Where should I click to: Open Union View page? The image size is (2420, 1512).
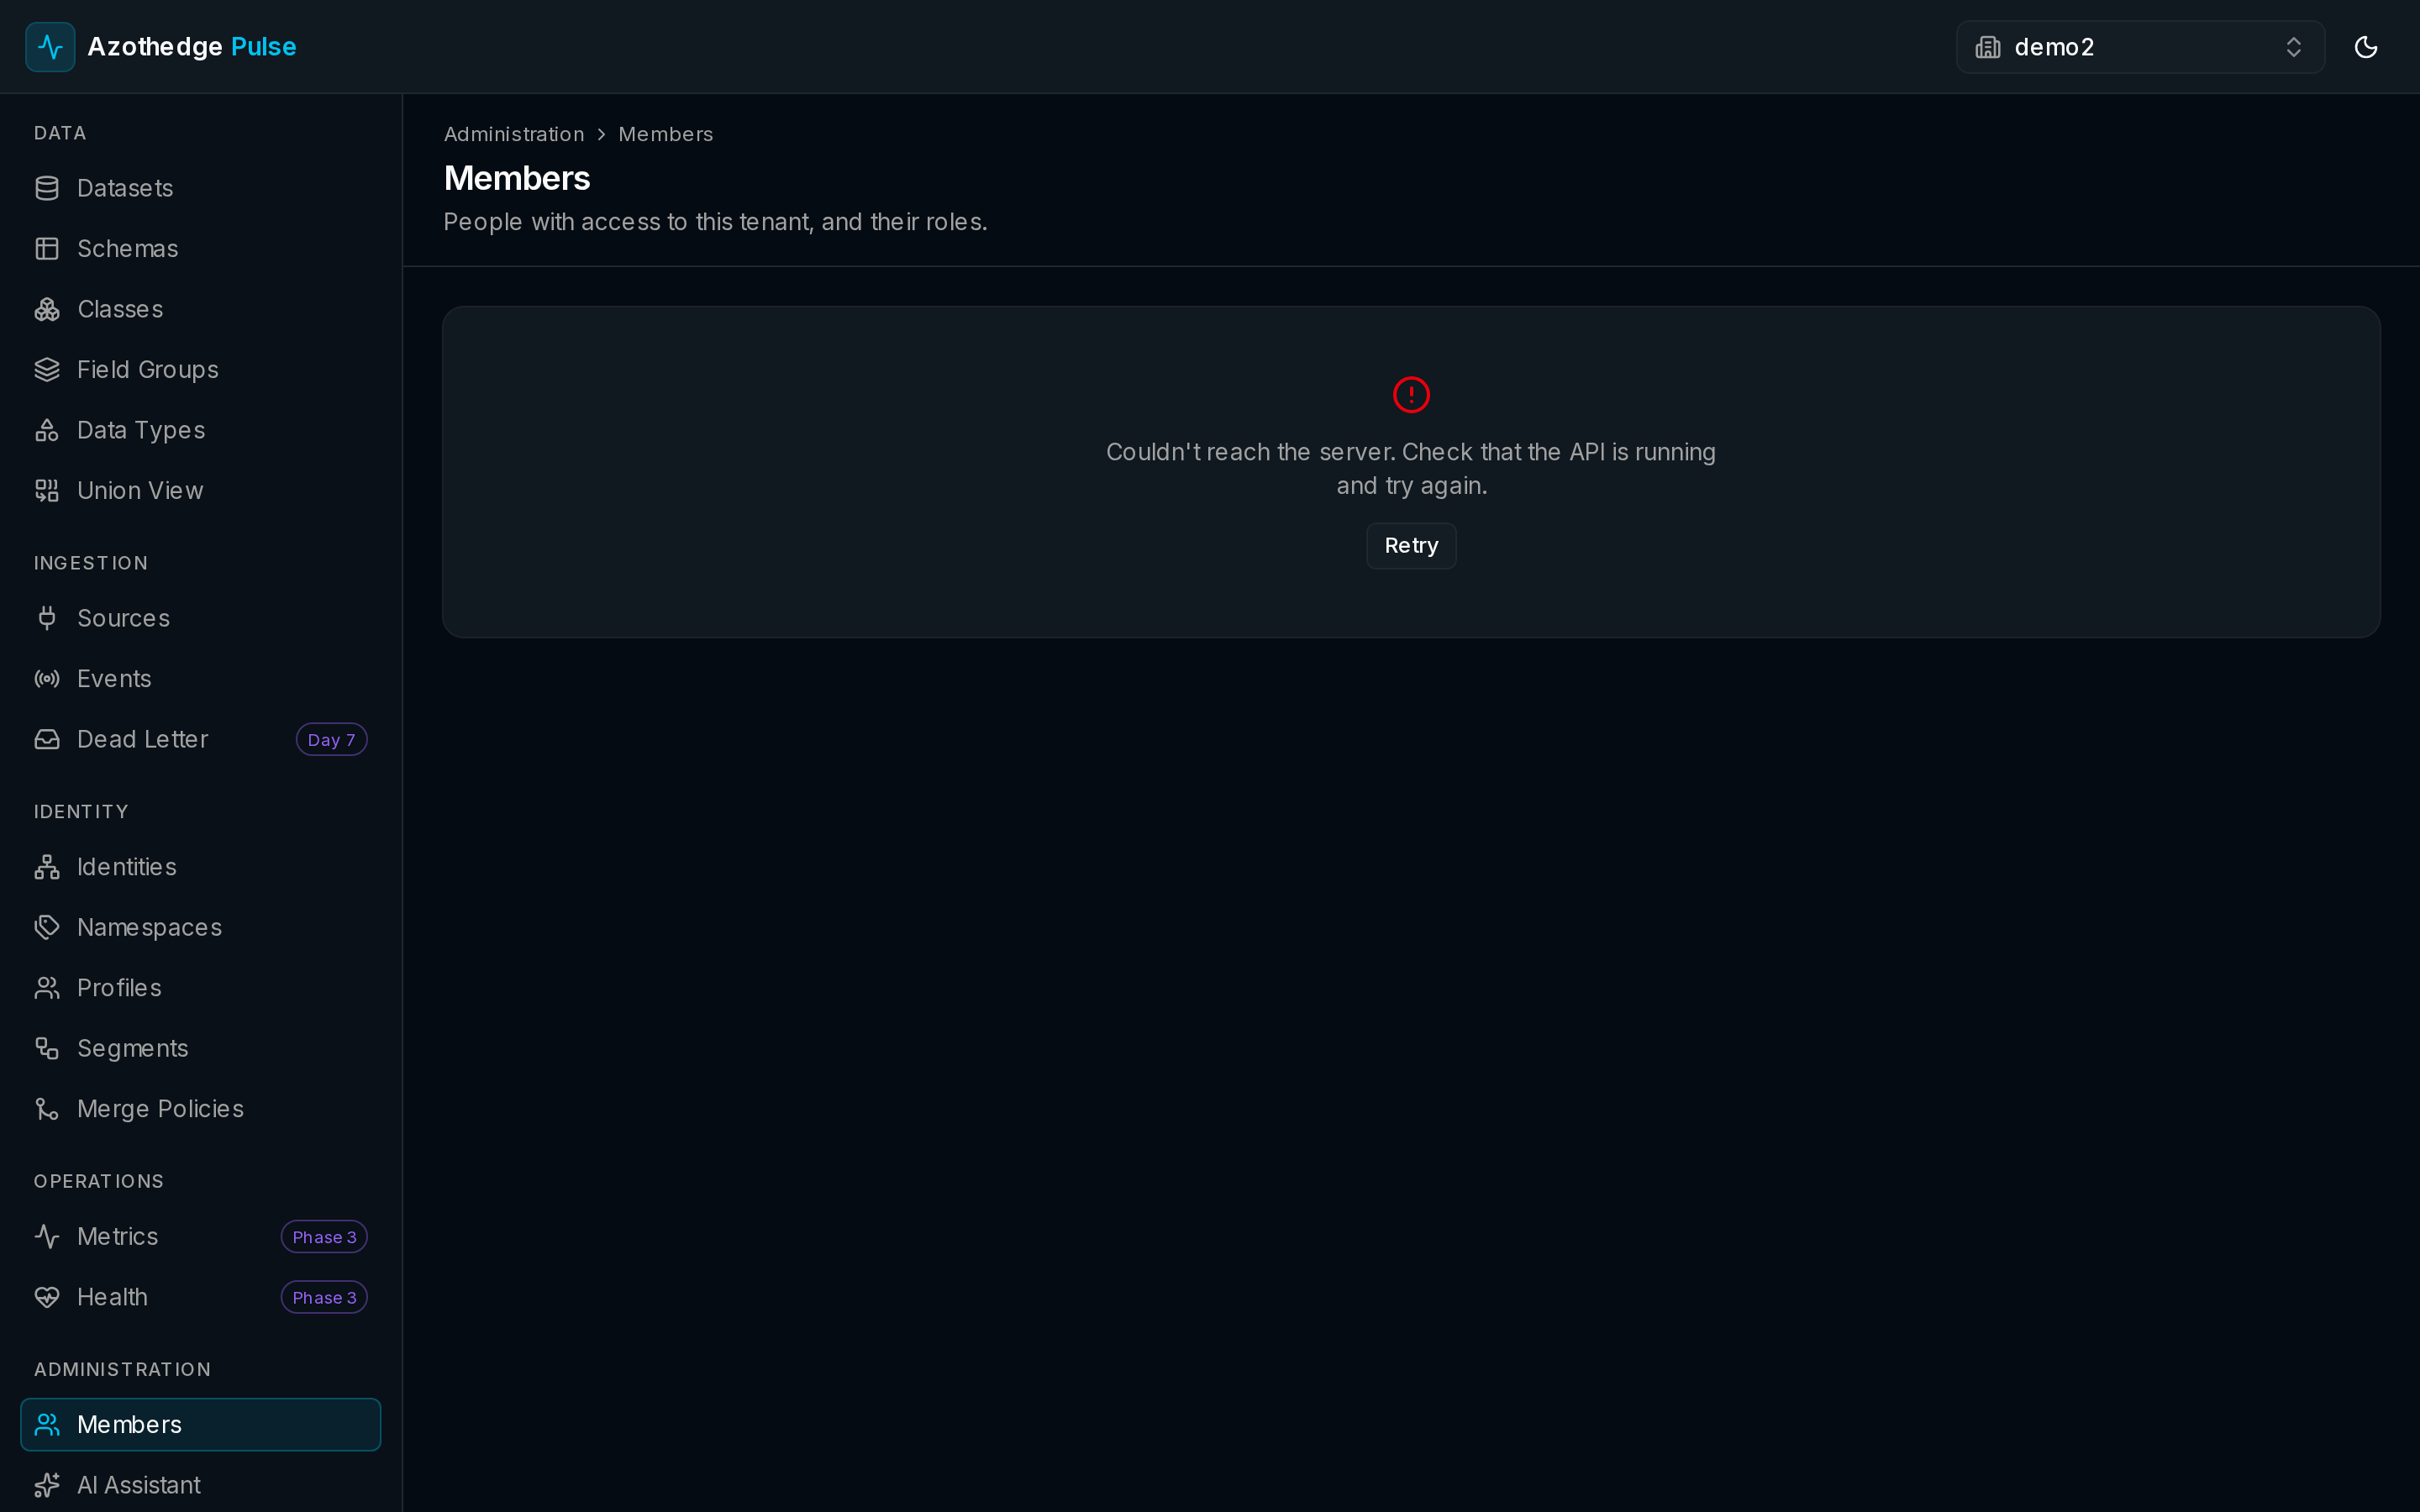point(200,491)
